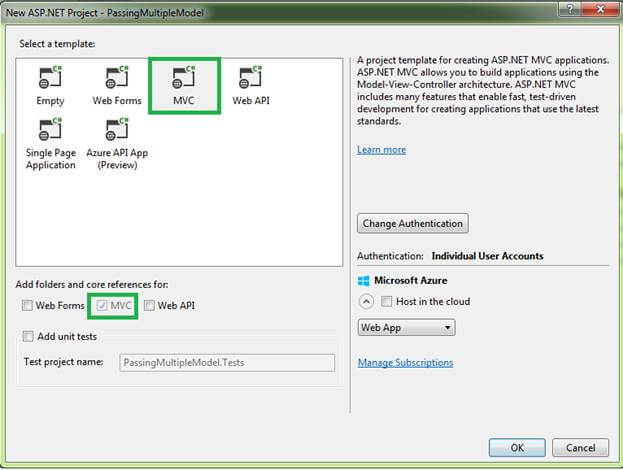Open the Web App dropdown
This screenshot has height=470, width=623.
point(406,328)
